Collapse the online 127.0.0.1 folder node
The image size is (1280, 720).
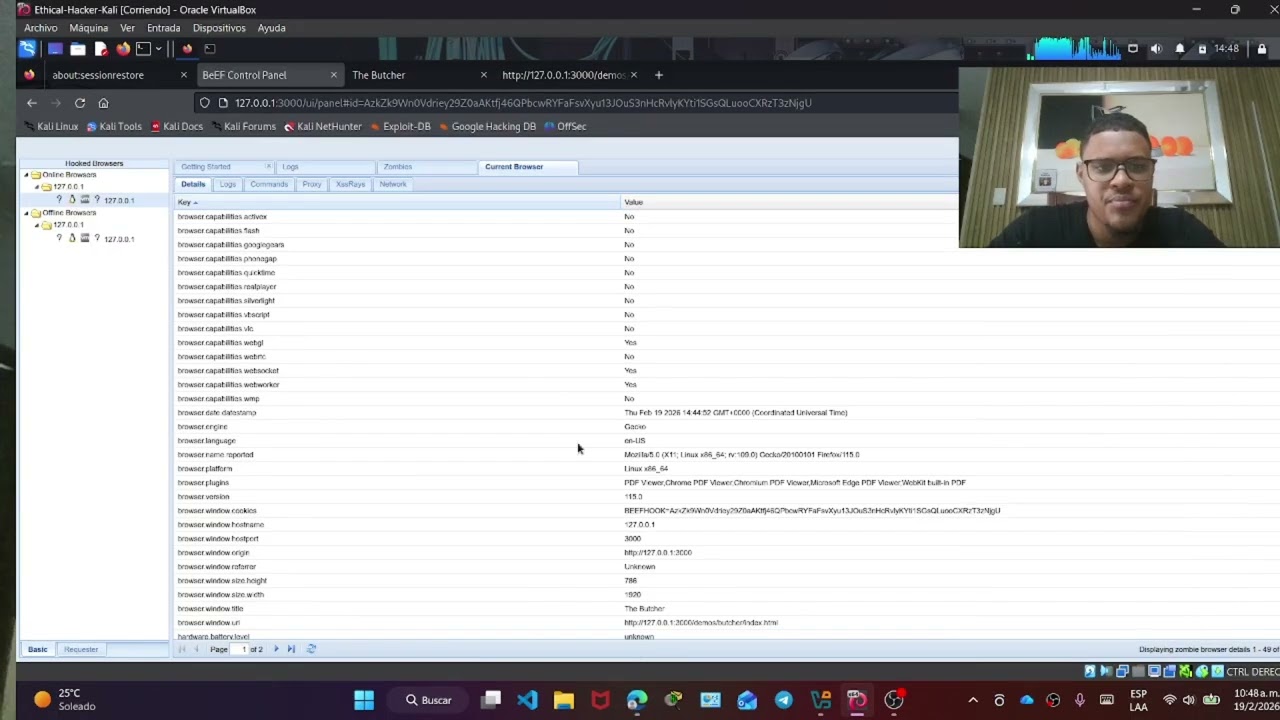pyautogui.click(x=37, y=187)
